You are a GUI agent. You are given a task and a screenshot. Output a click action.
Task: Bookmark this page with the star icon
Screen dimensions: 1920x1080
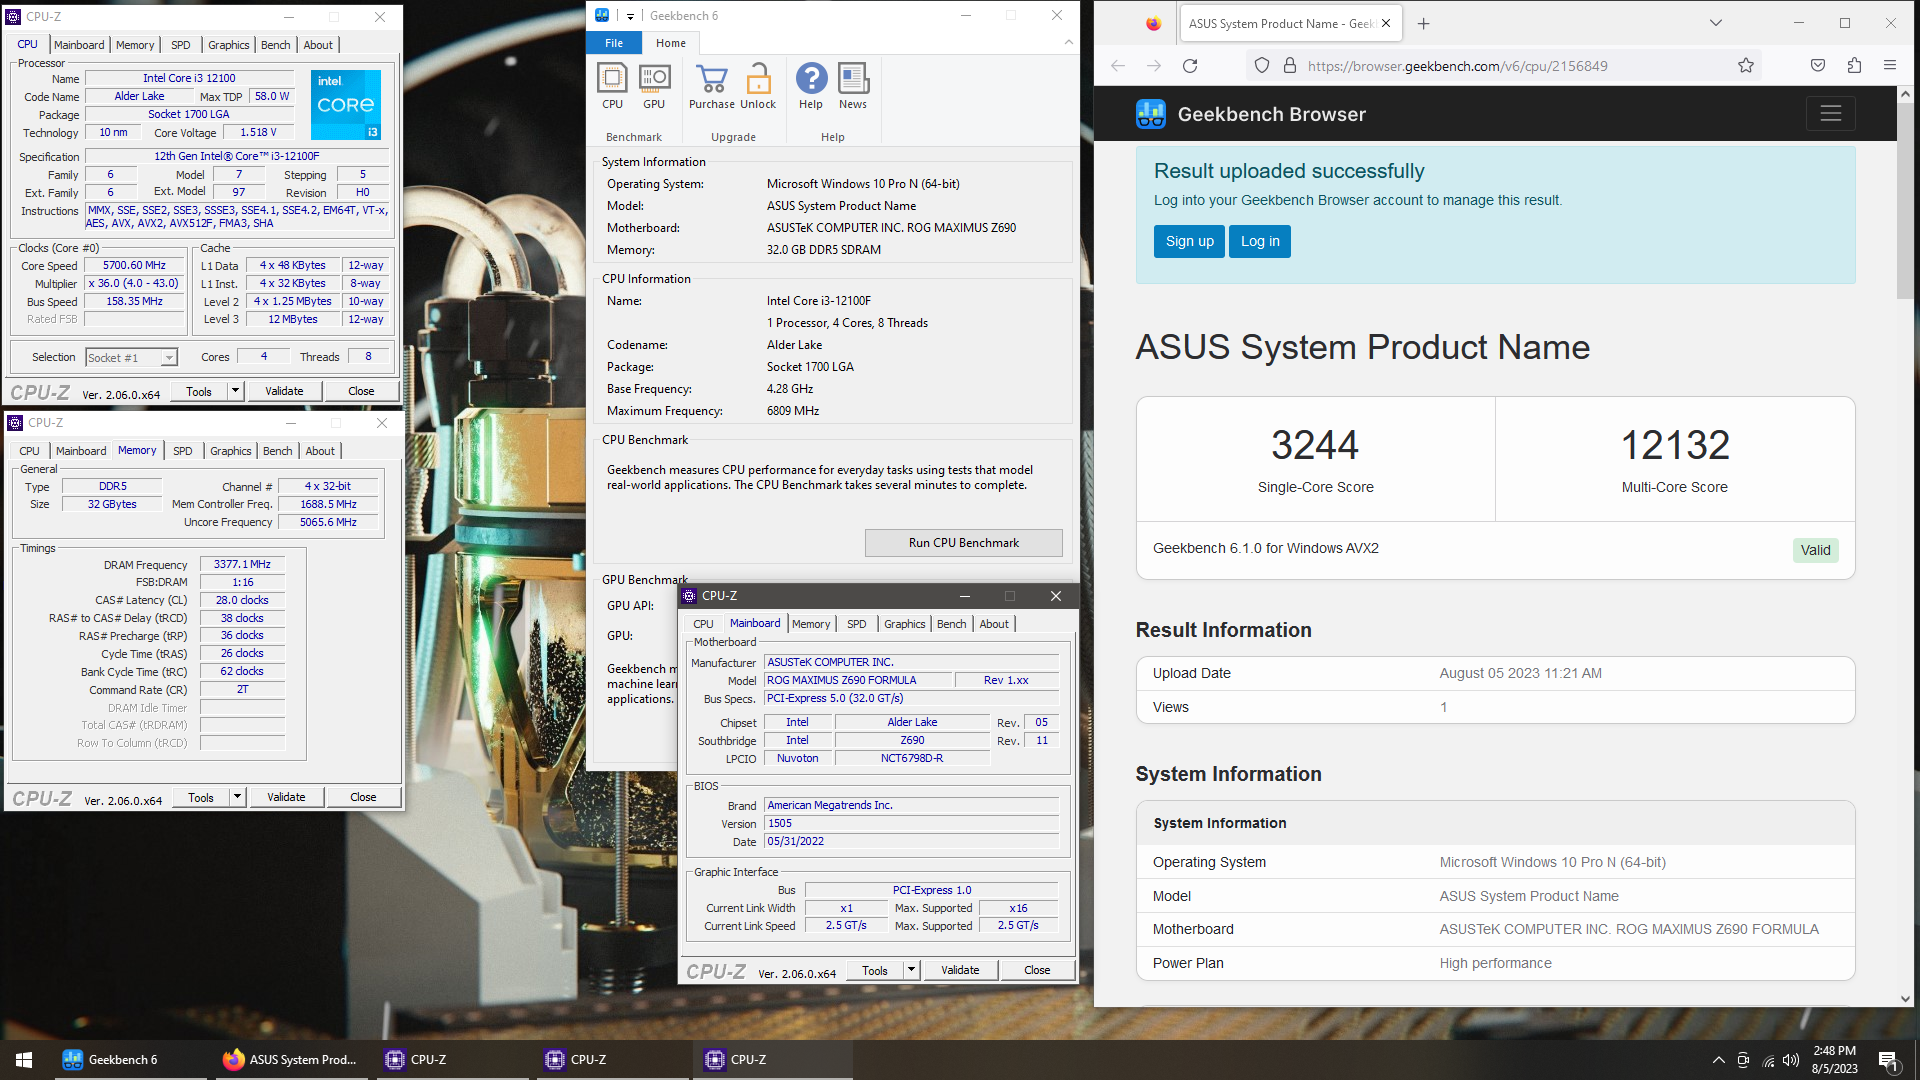pyautogui.click(x=1746, y=66)
